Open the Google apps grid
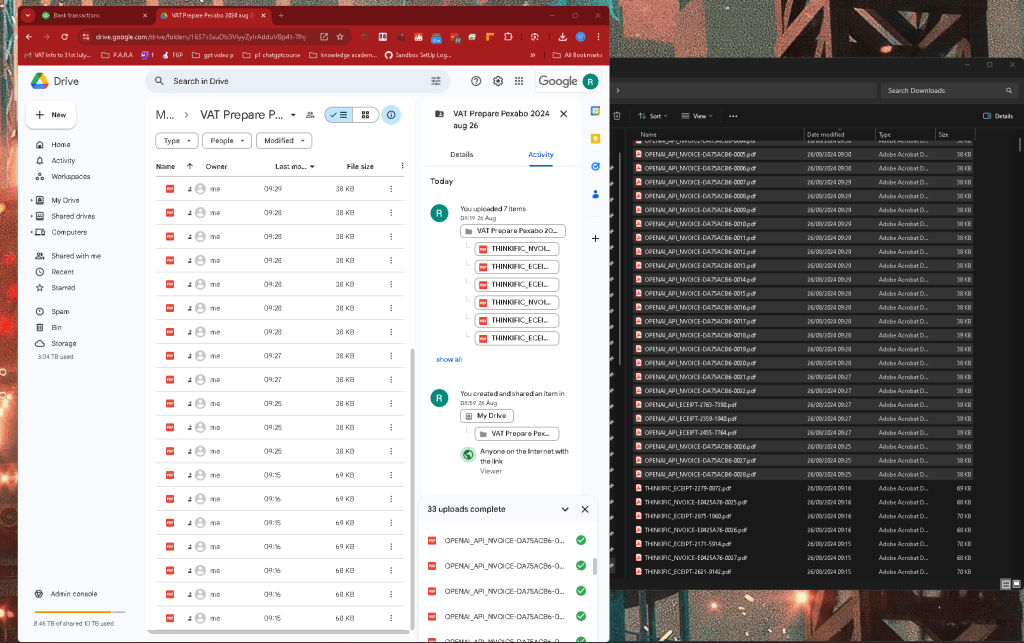Image resolution: width=1024 pixels, height=643 pixels. [519, 81]
